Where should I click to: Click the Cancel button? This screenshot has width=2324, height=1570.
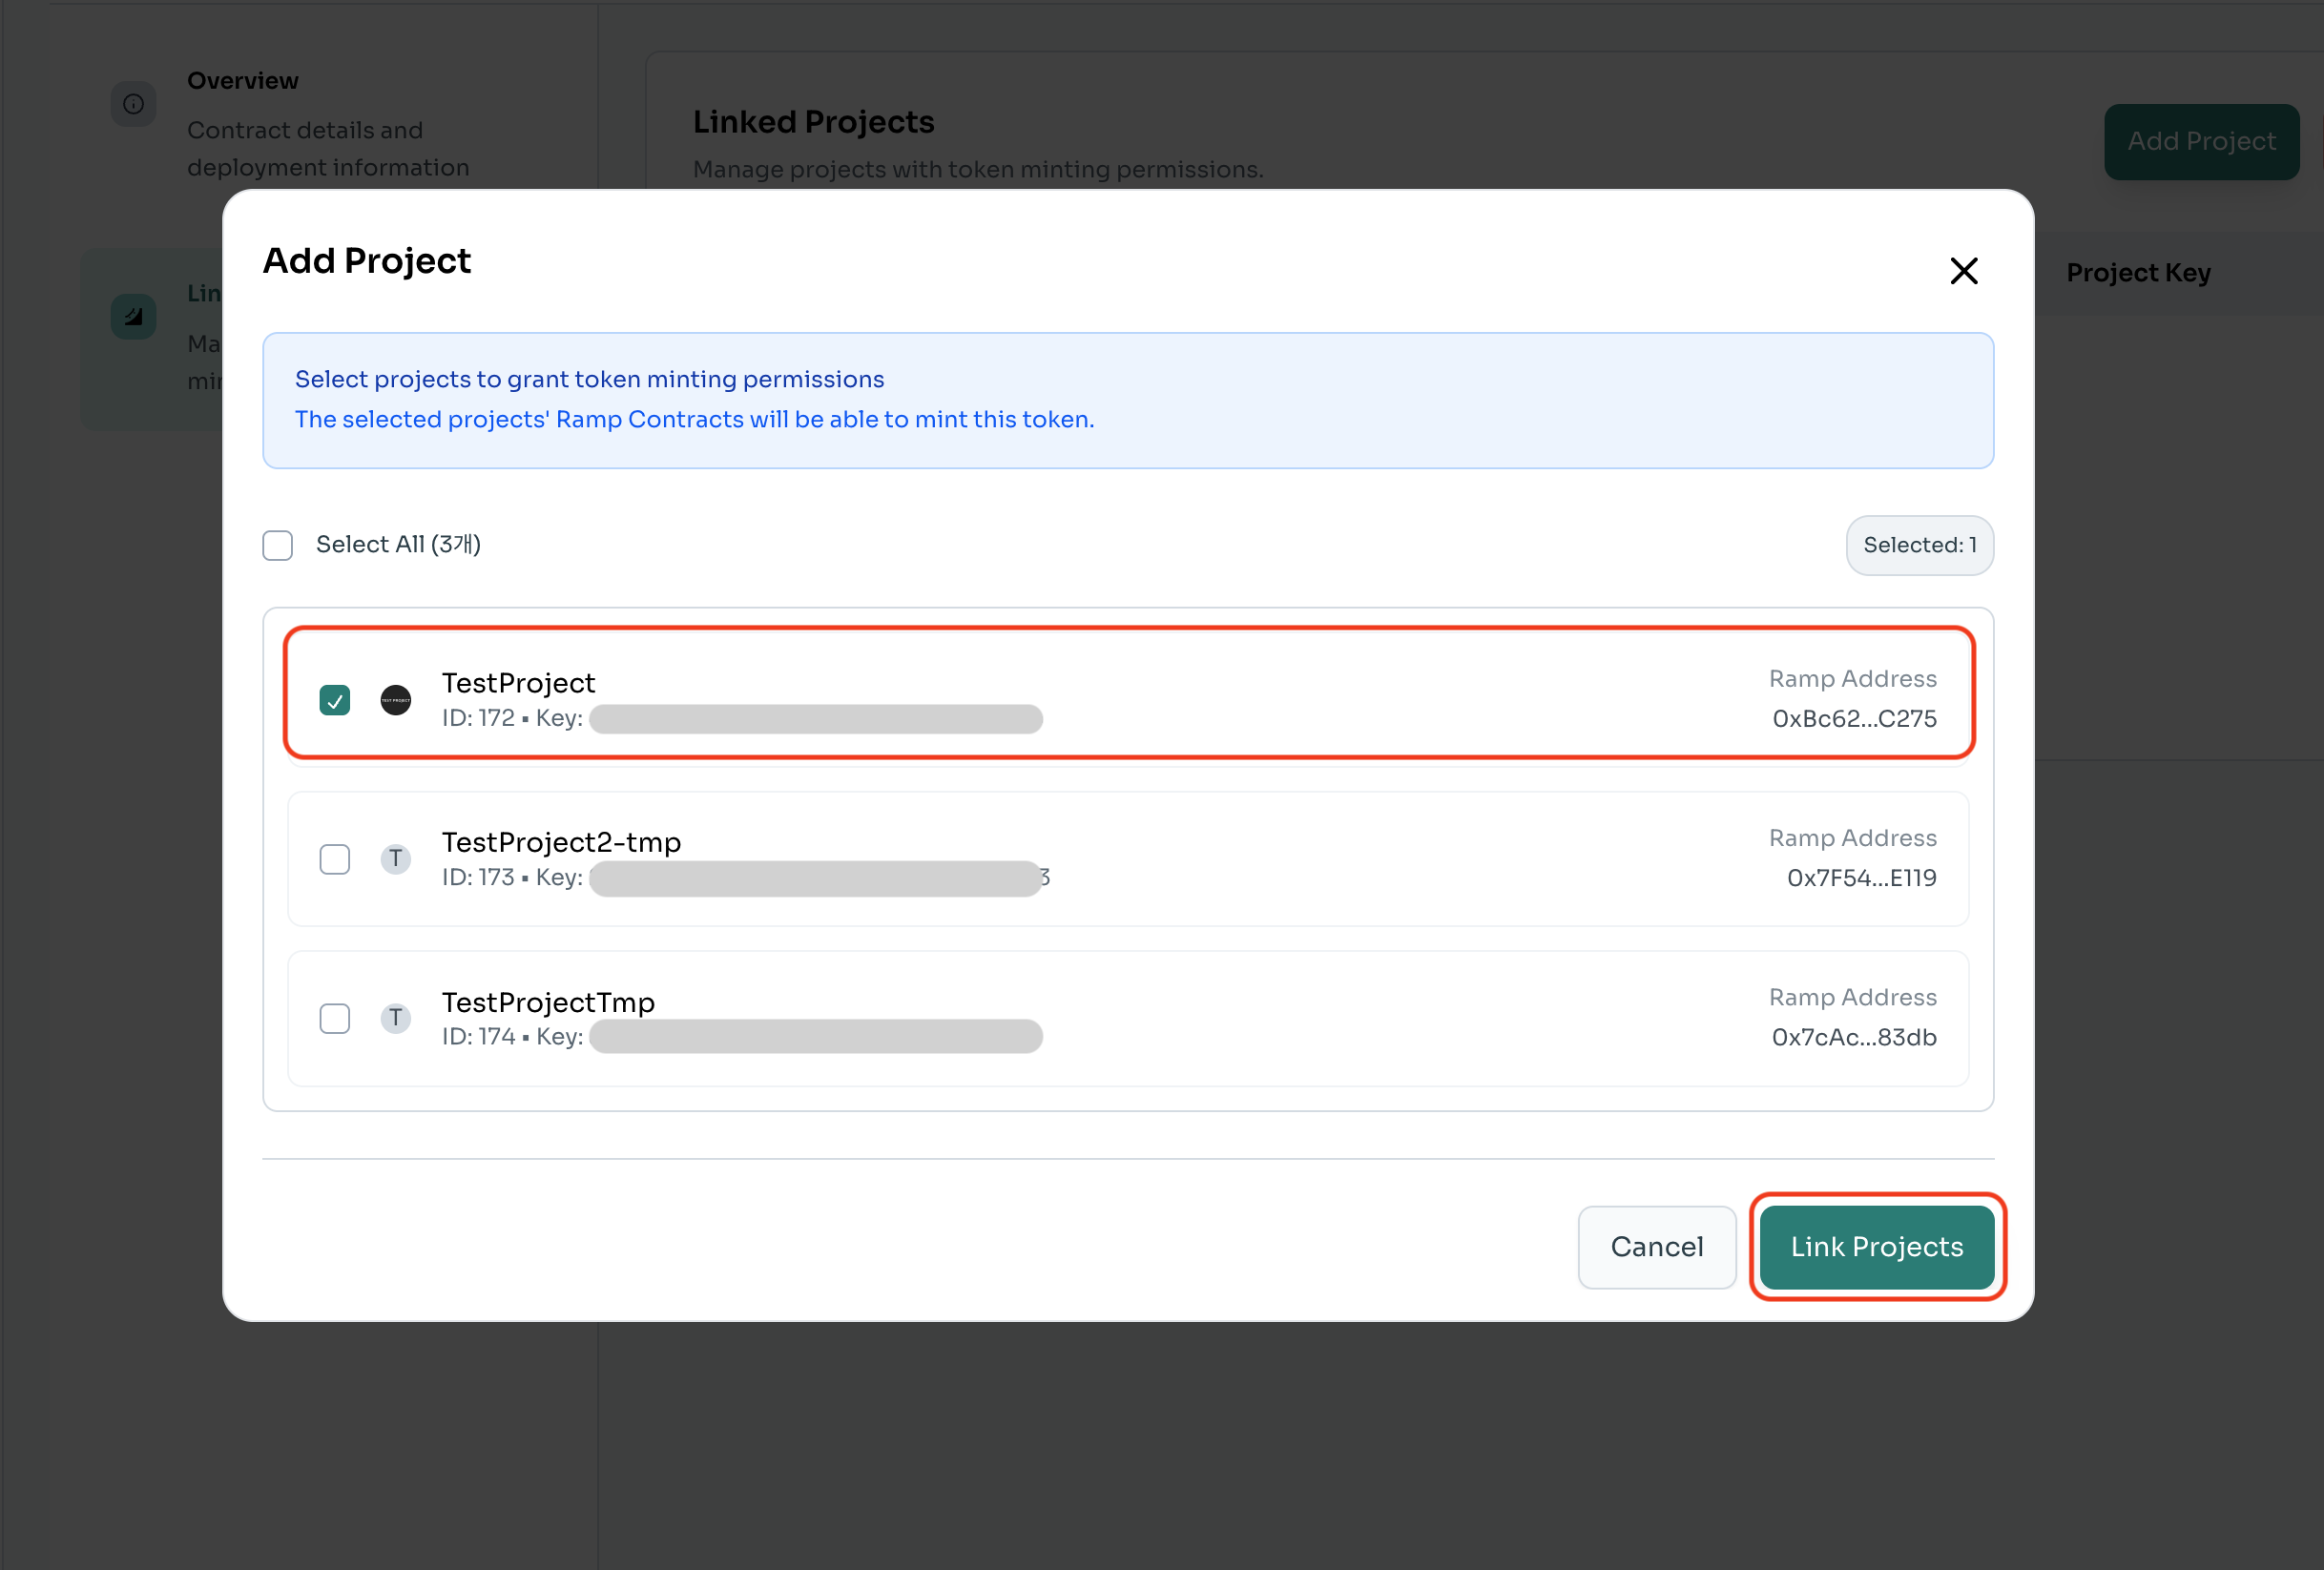click(x=1656, y=1246)
